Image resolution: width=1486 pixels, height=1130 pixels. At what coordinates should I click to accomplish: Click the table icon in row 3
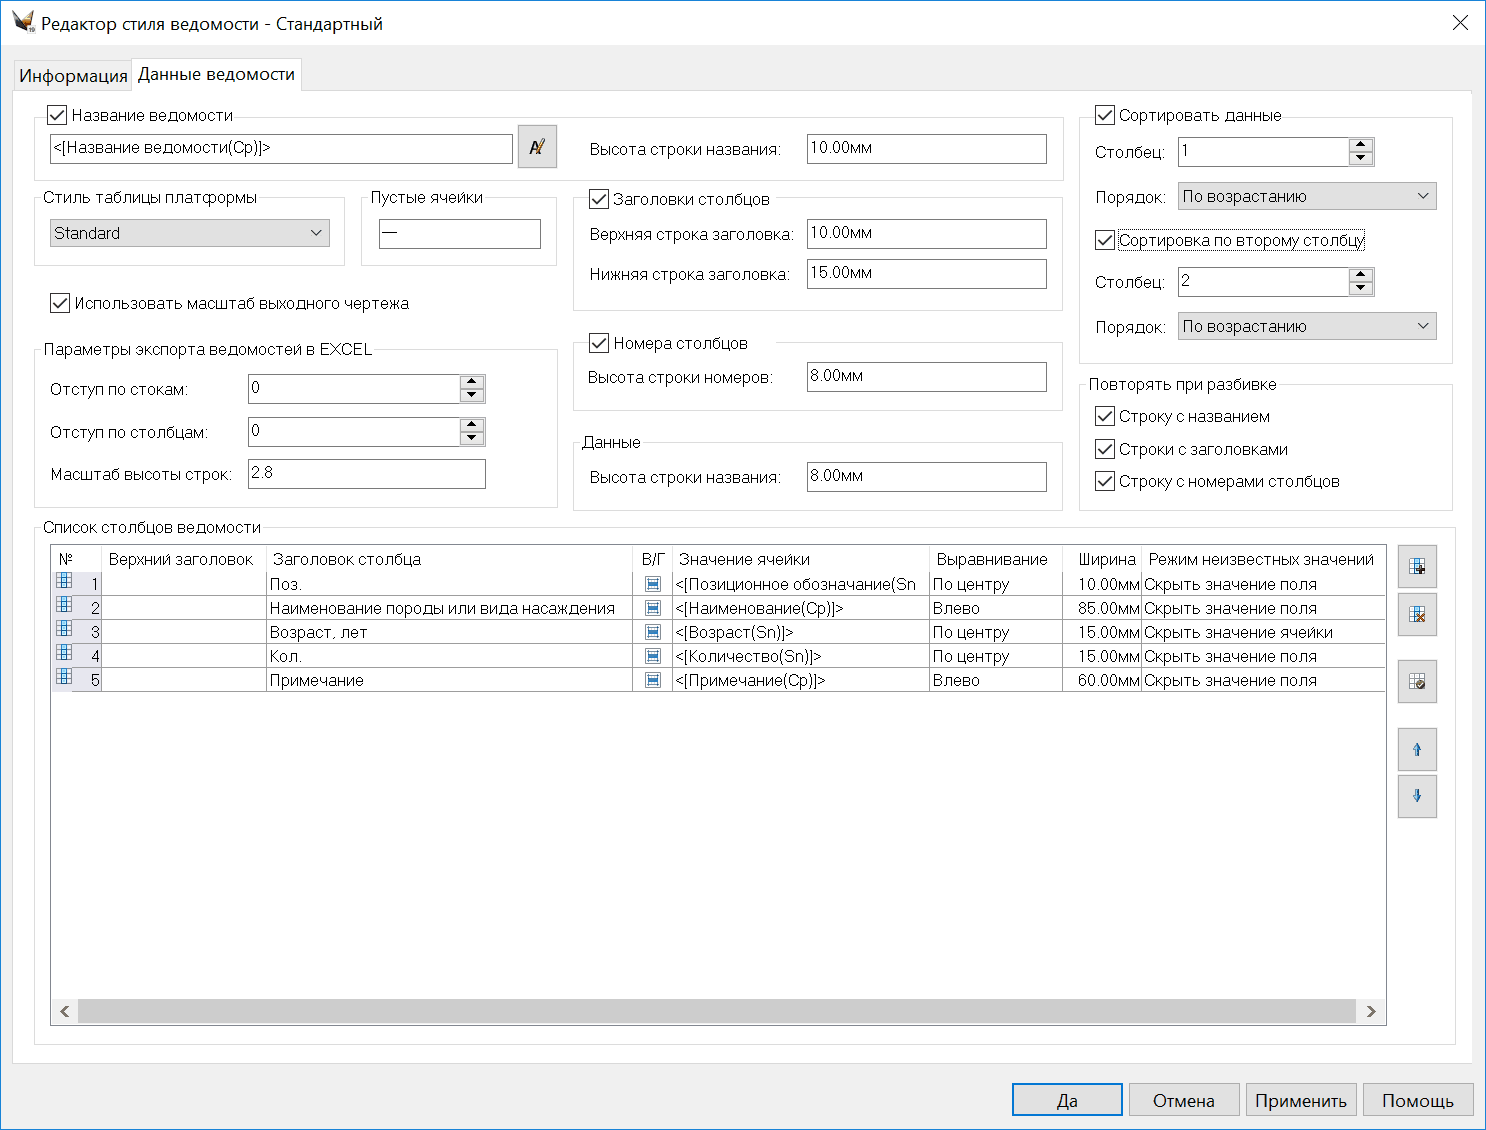(64, 629)
